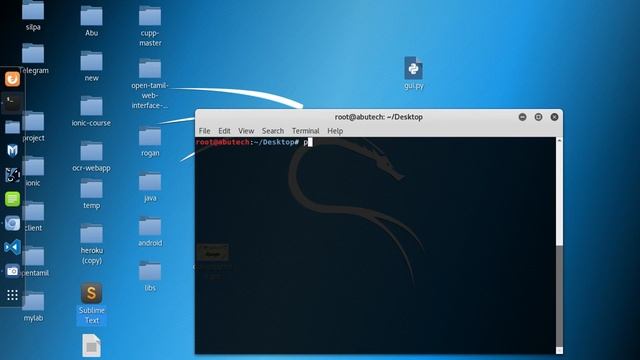Open the Search menu in terminal
Image resolution: width=640 pixels, height=360 pixels.
tap(273, 131)
